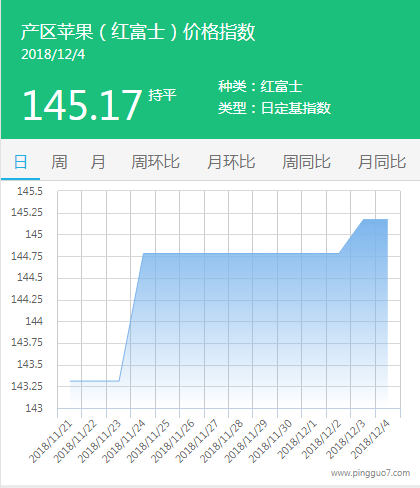Select the 日 daily tab
This screenshot has height=488, width=420.
tap(20, 162)
